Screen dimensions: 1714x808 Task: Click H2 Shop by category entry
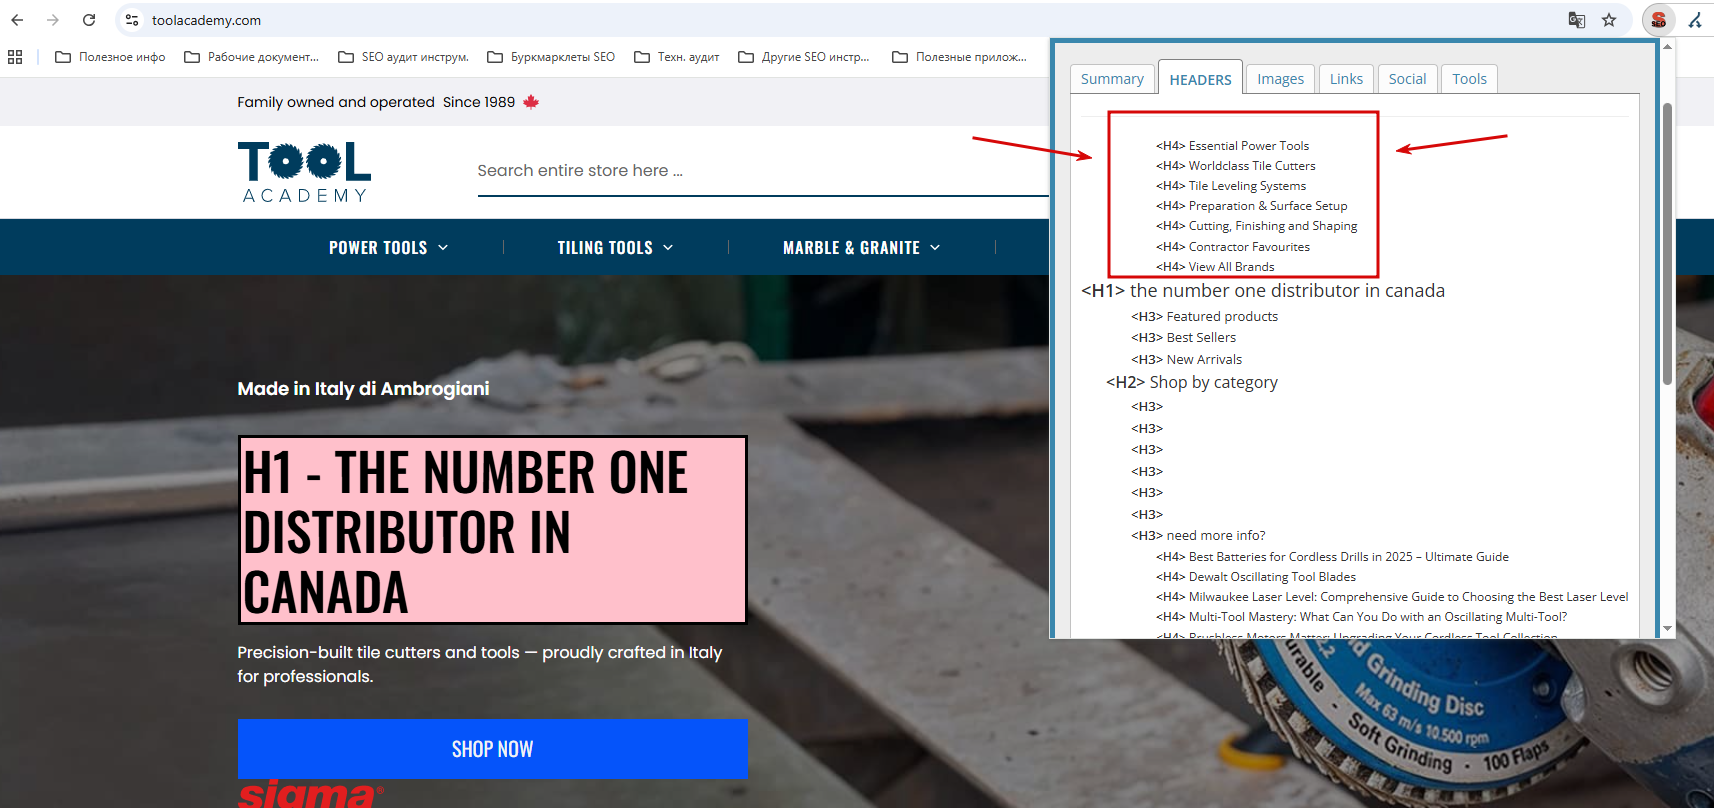coord(1192,382)
